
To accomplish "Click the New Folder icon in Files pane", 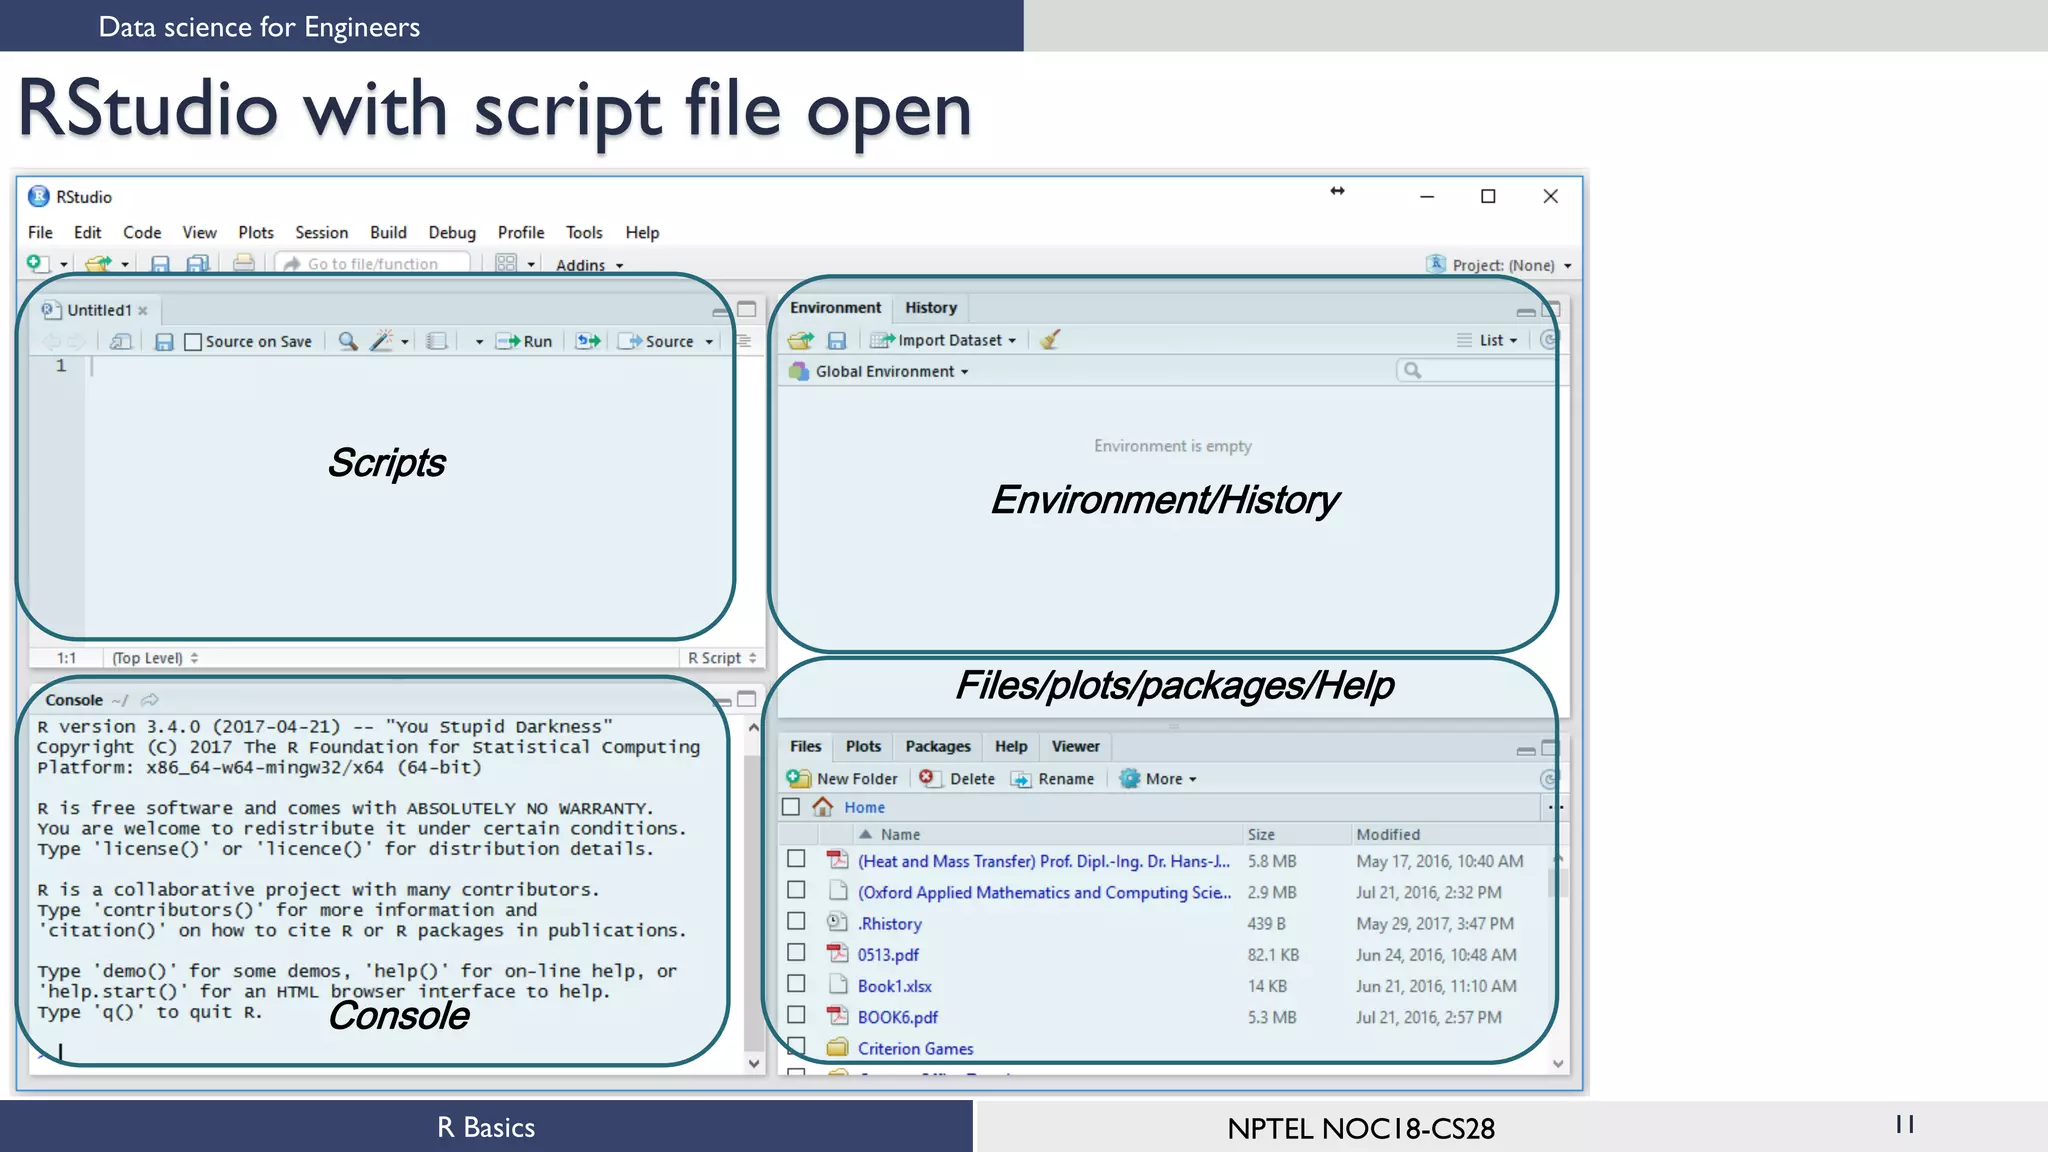I will [x=798, y=778].
